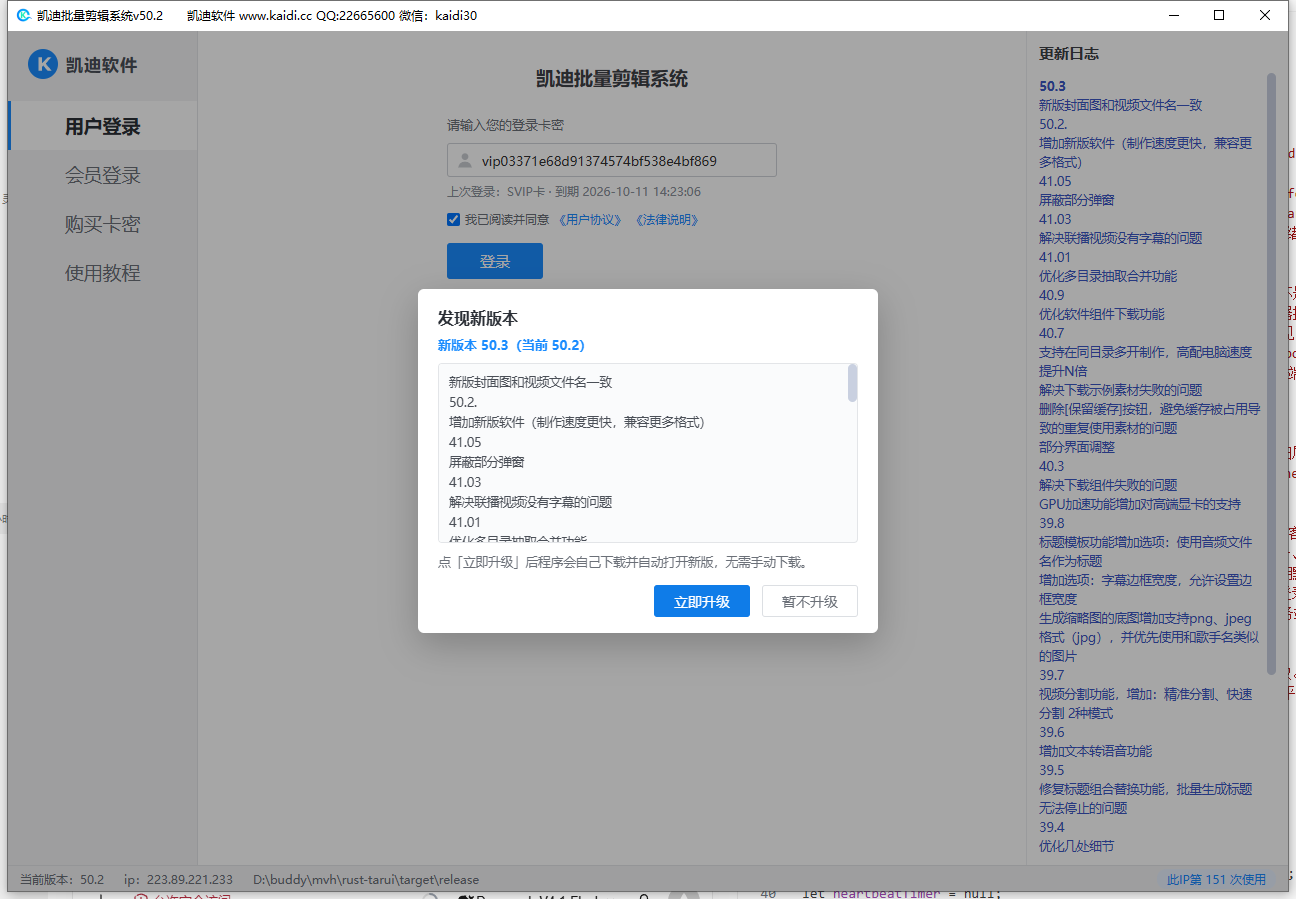The width and height of the screenshot is (1296, 899).
Task: Close the 凯迪批量剪辑系统 window
Action: (1265, 15)
